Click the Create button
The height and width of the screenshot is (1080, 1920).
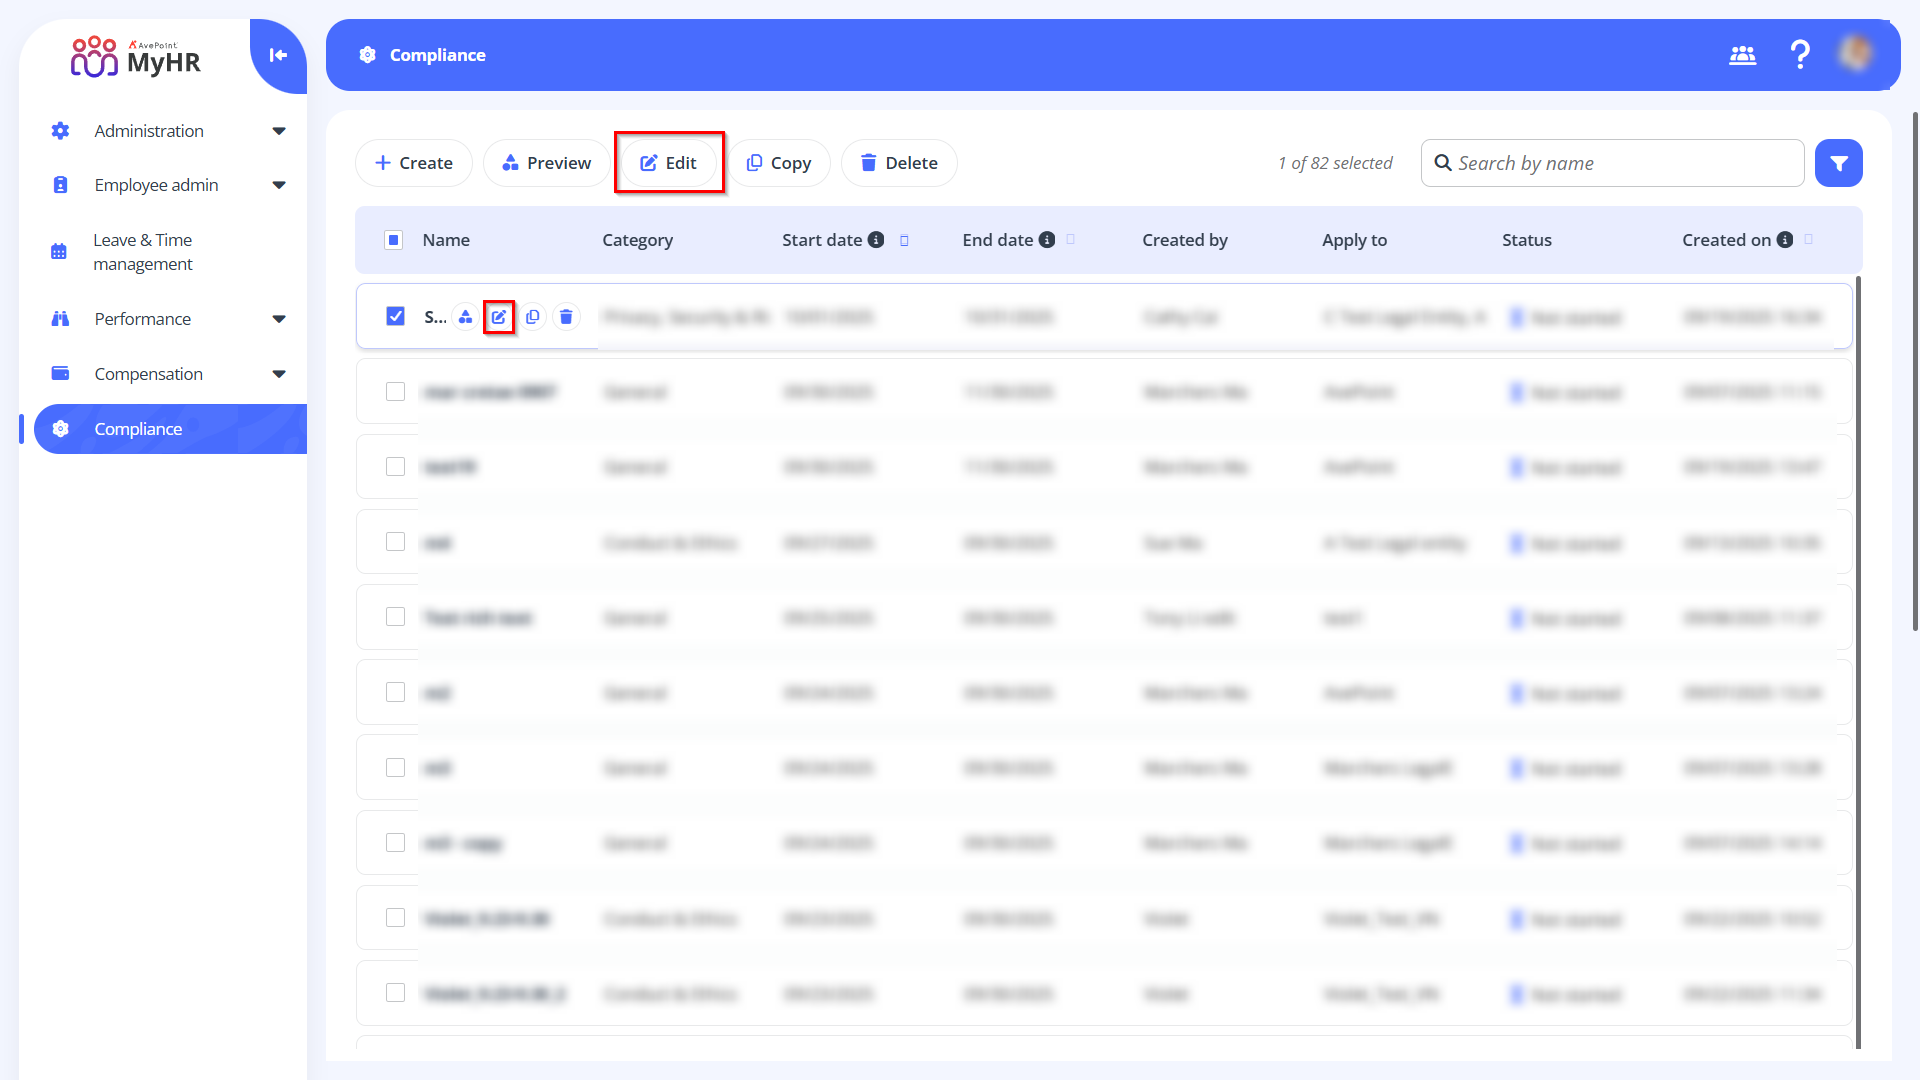tap(414, 163)
